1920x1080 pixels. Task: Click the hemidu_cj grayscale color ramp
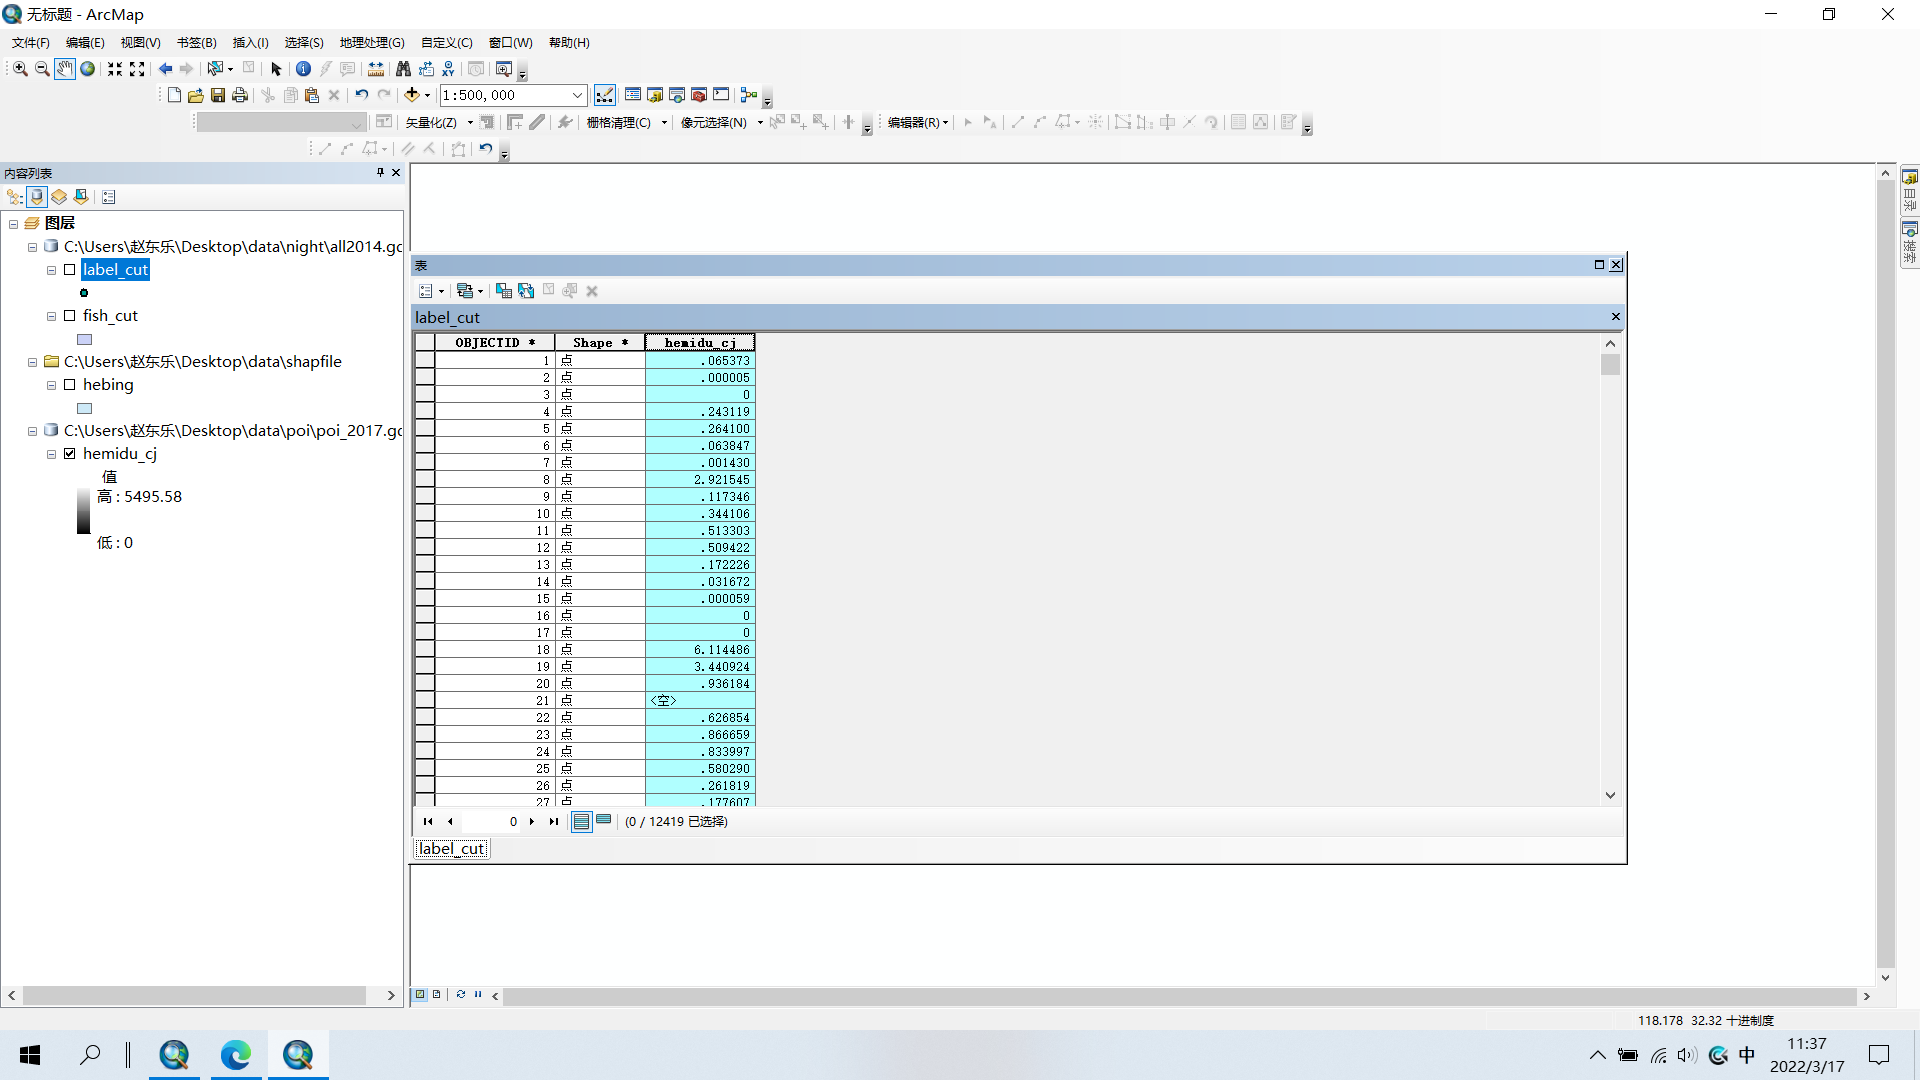coord(84,511)
